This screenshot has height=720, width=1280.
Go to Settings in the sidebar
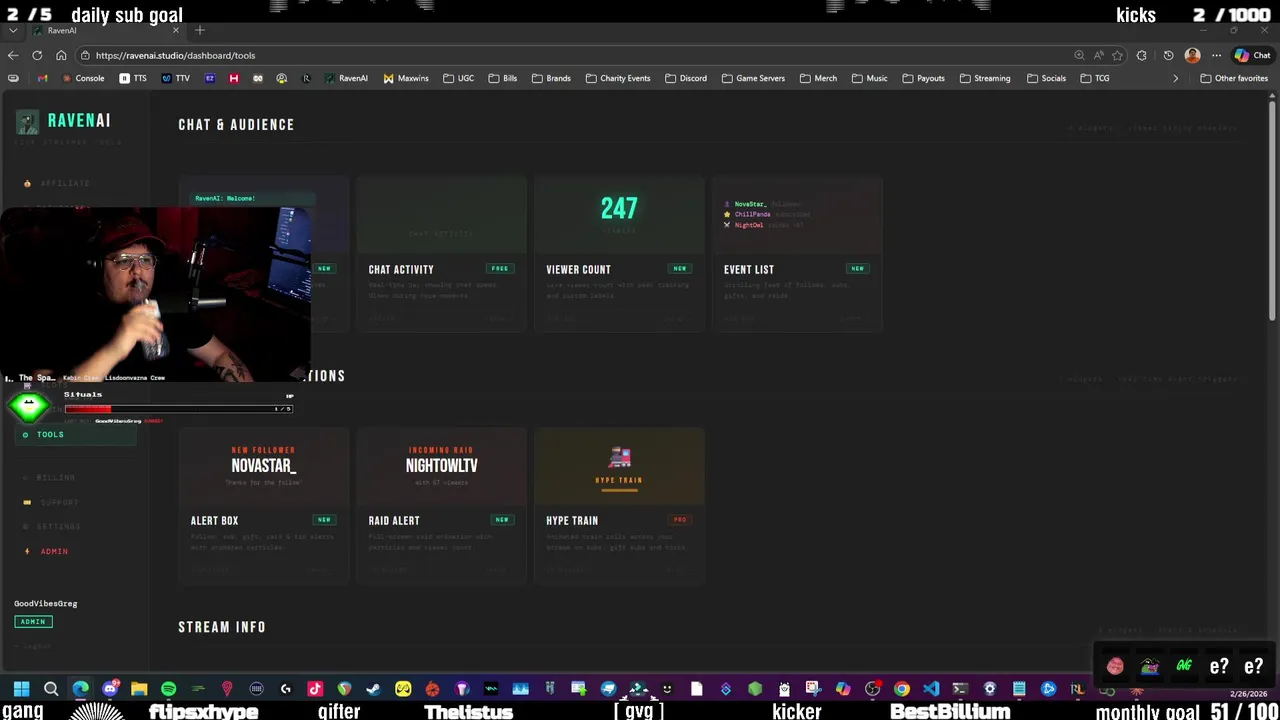coord(52,526)
